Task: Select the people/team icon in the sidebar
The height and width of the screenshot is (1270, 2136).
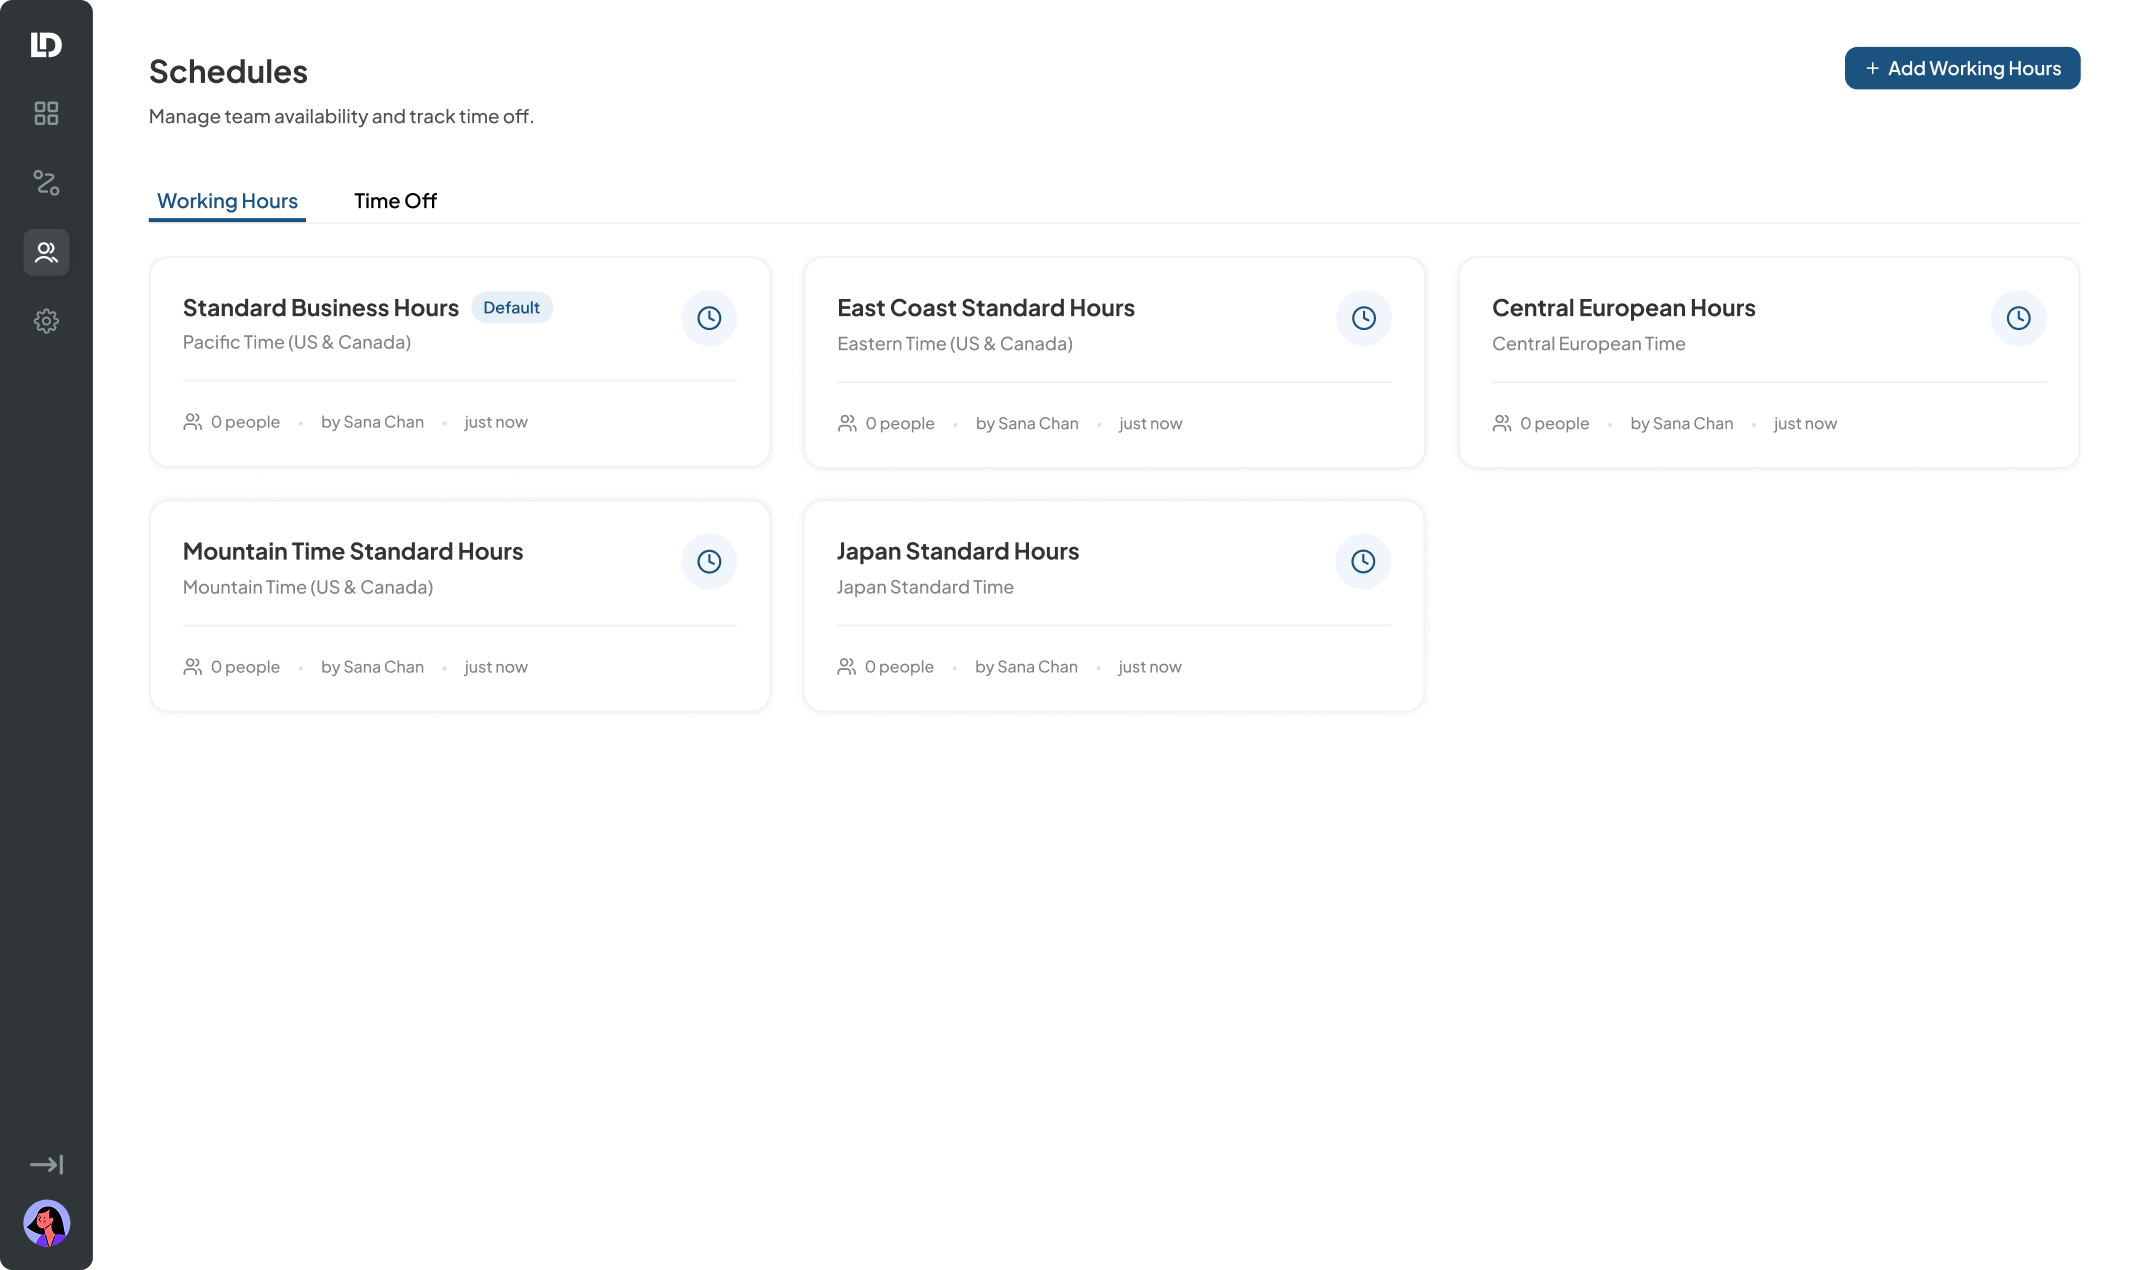Action: click(x=46, y=252)
